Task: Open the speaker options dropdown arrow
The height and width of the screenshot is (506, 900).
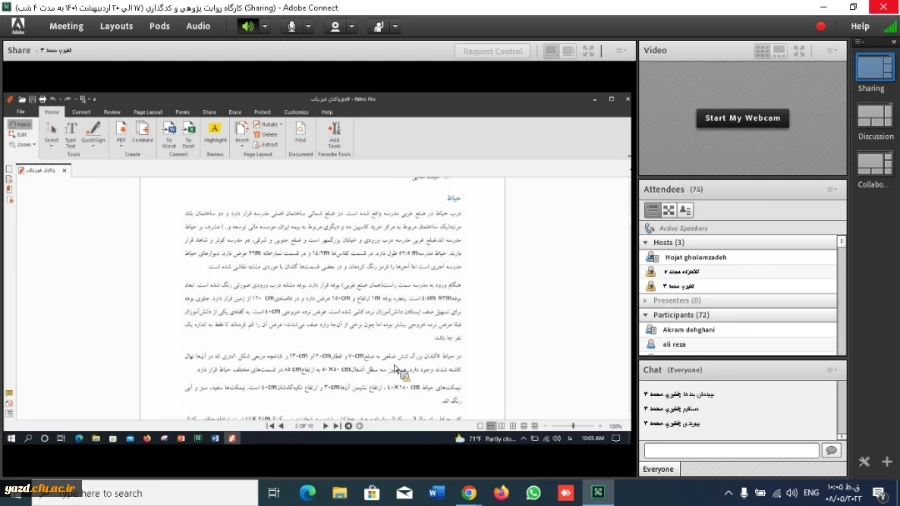Action: tap(265, 26)
